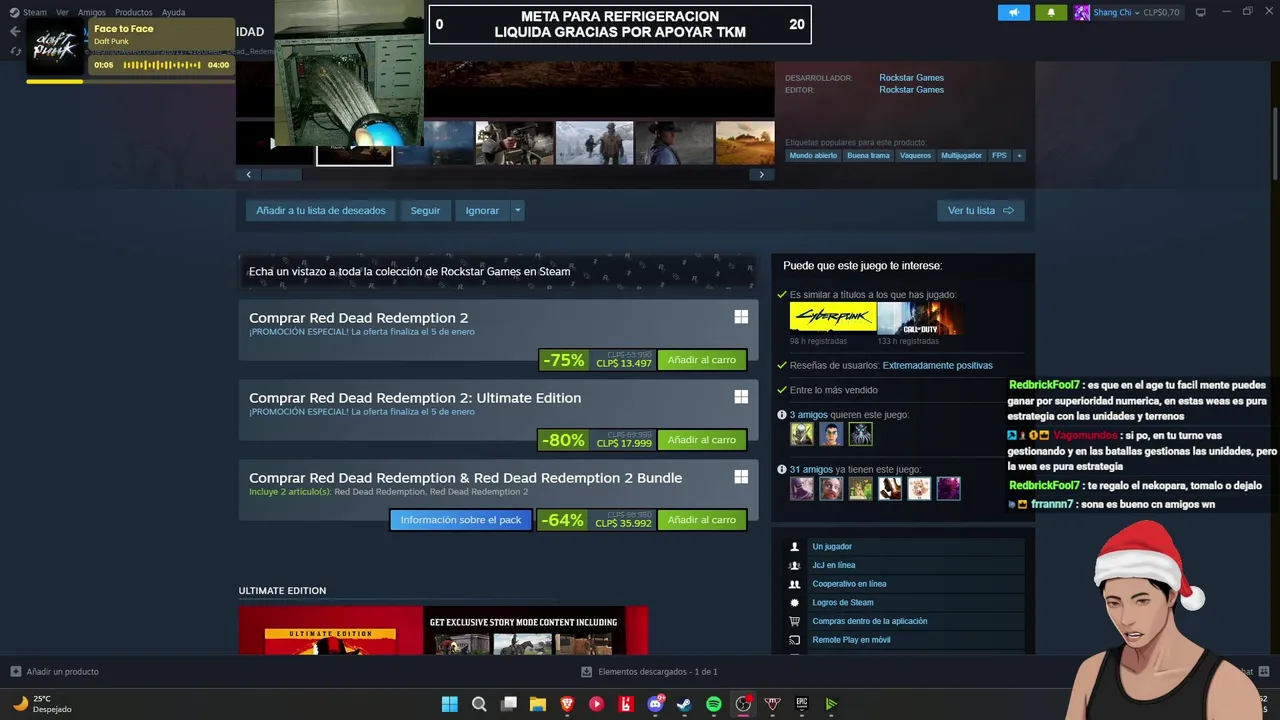Open the Productos menu
Viewport: 1280px width, 720px height.
[133, 12]
